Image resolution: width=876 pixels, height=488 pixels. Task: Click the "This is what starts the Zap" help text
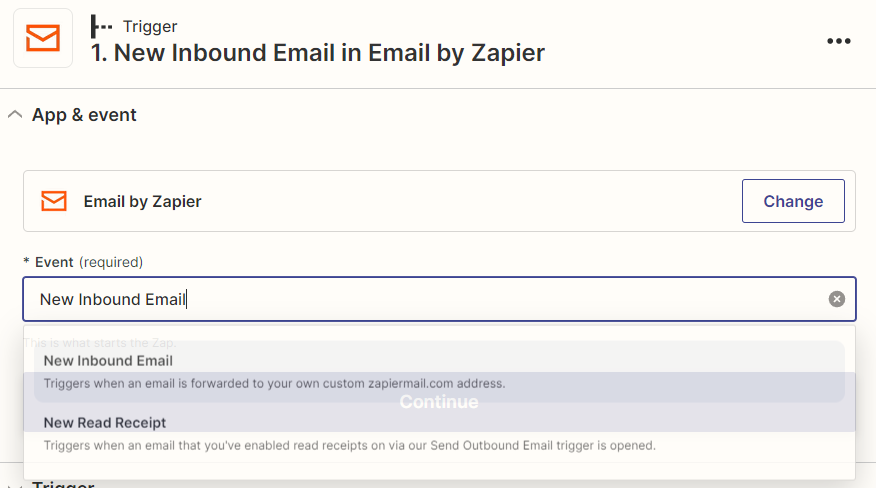100,343
